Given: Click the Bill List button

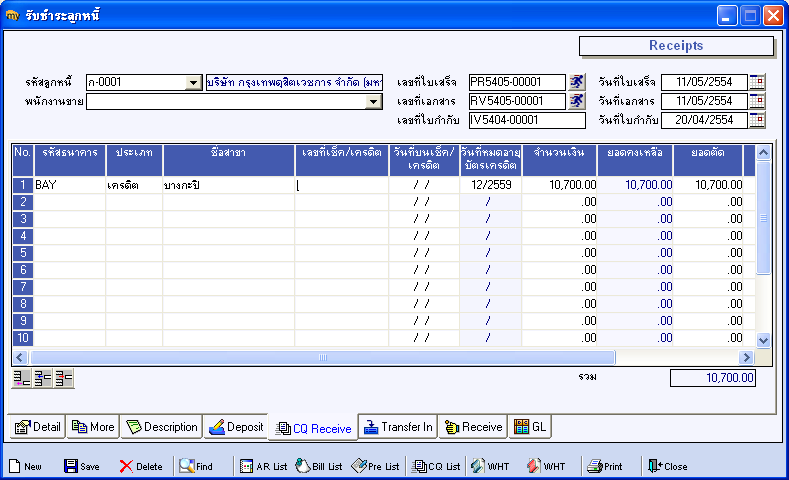Looking at the screenshot, I should click(x=319, y=466).
